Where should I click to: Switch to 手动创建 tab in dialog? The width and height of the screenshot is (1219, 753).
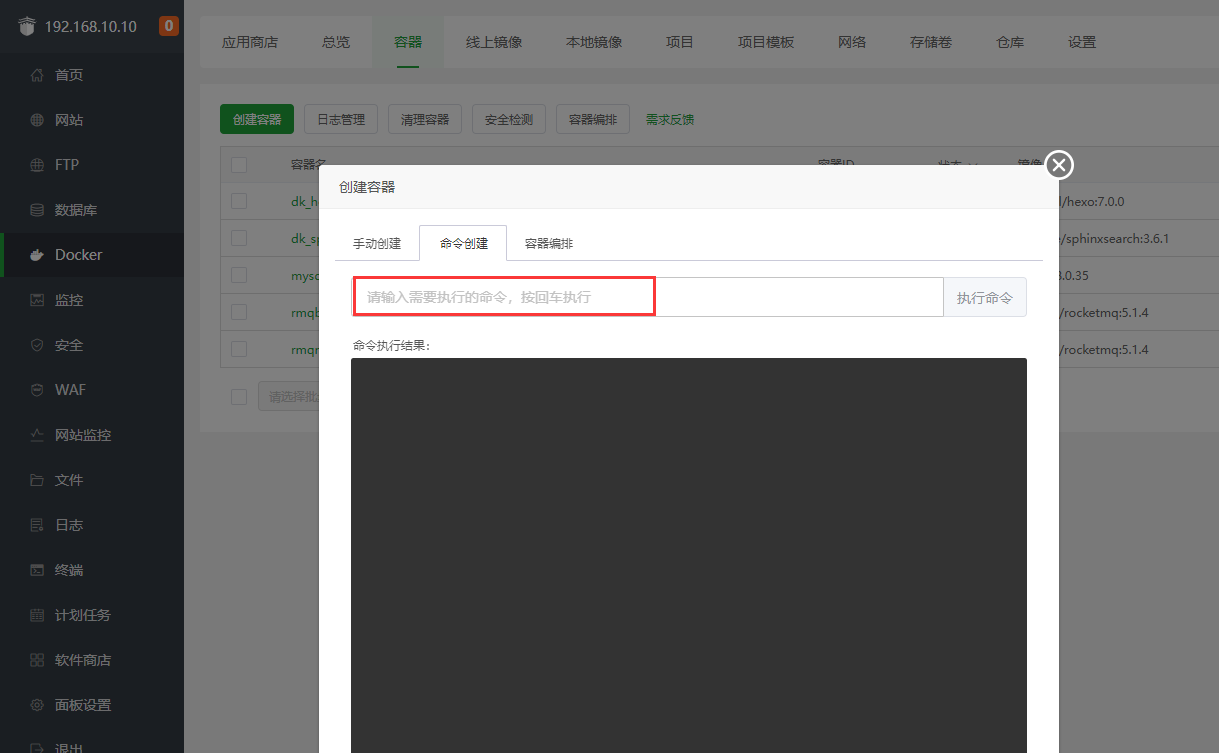tap(377, 244)
